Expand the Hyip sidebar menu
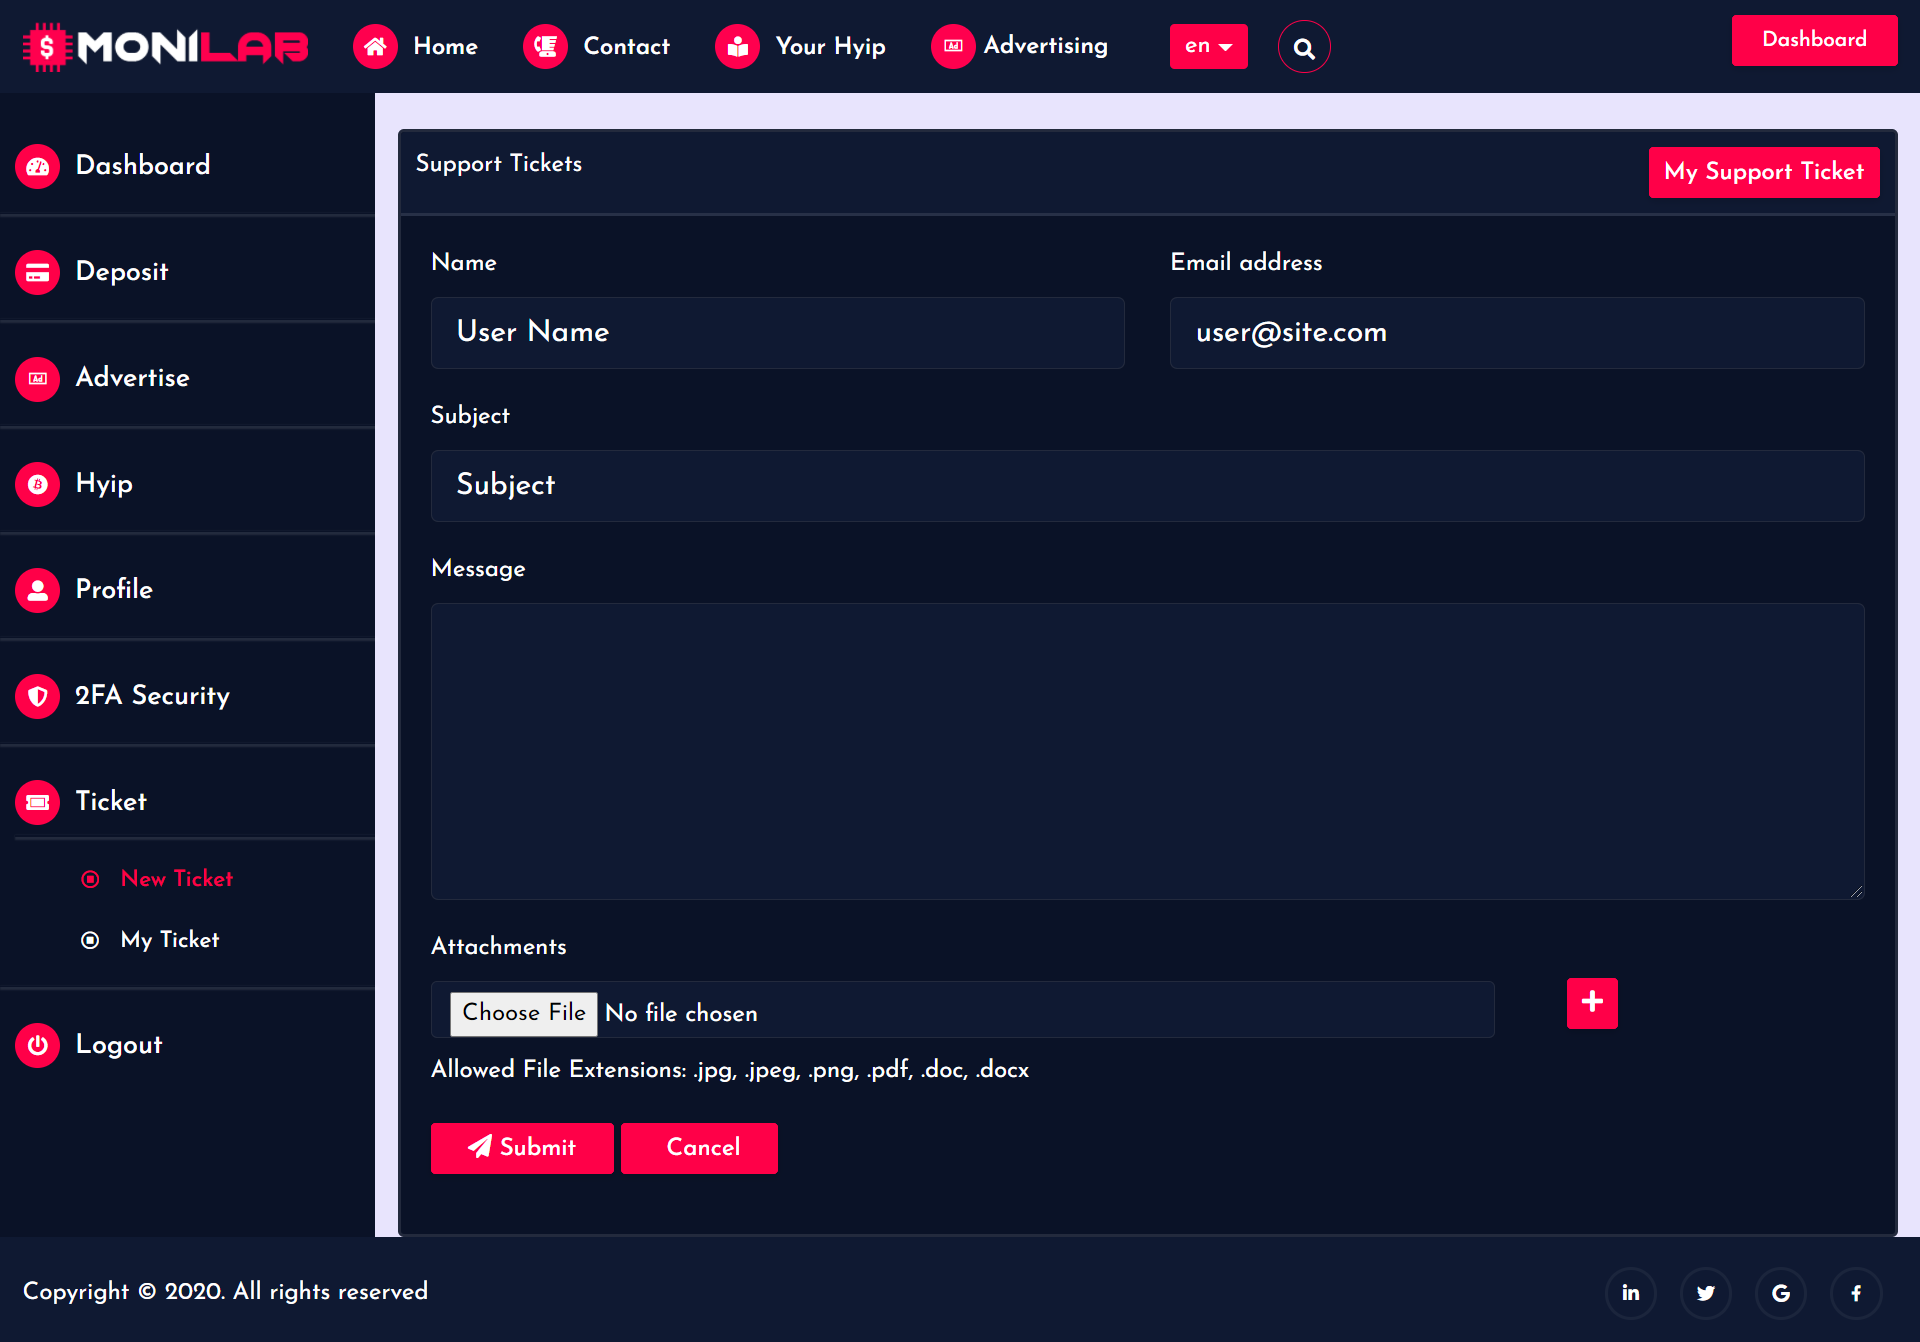The image size is (1920, 1342). 104,484
